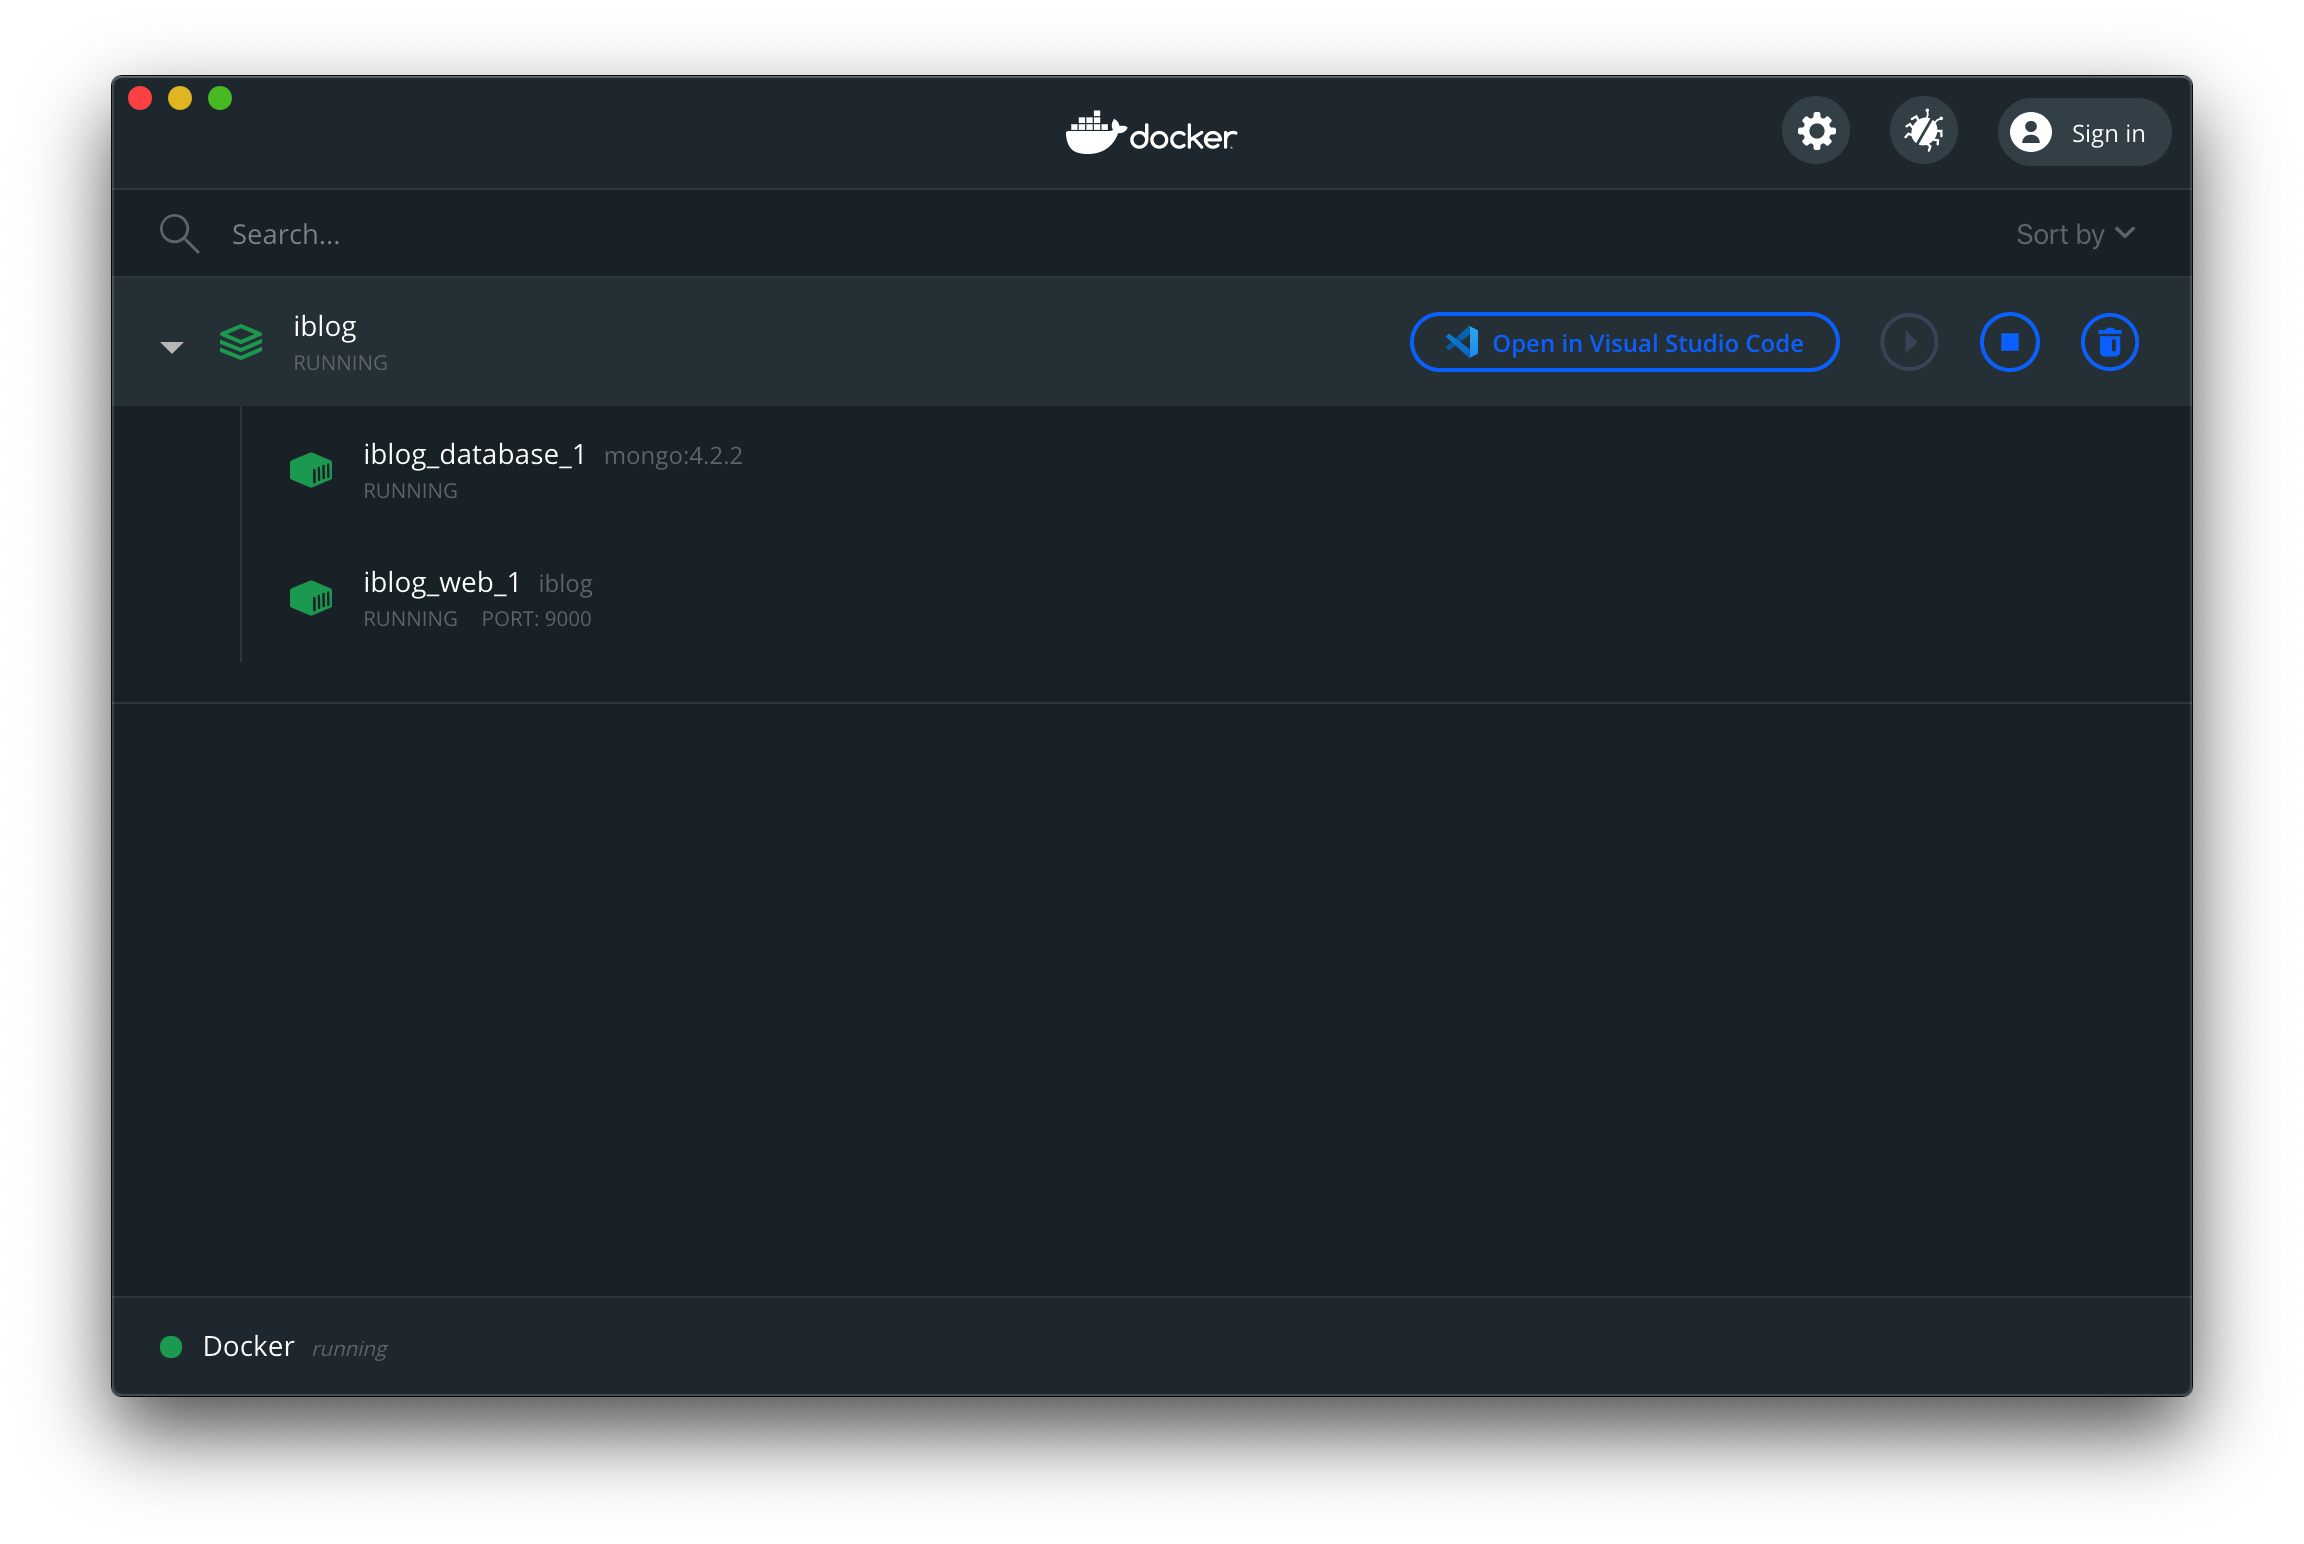Collapse the iblog stack disclosure arrow
This screenshot has width=2304, height=1544.
(x=172, y=347)
